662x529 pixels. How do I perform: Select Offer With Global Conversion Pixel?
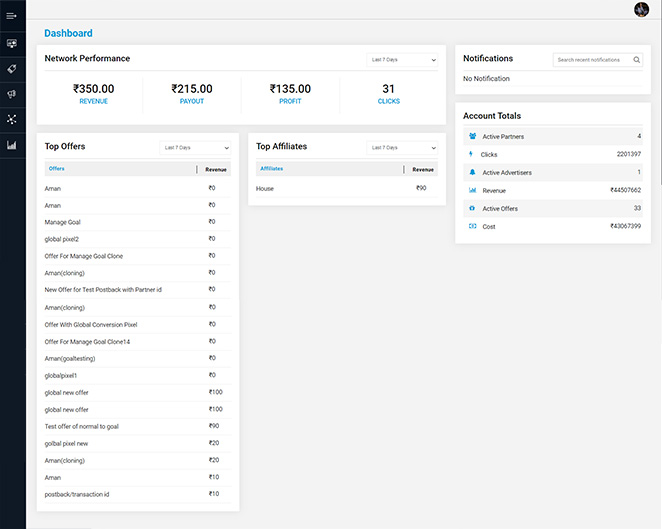click(x=91, y=325)
